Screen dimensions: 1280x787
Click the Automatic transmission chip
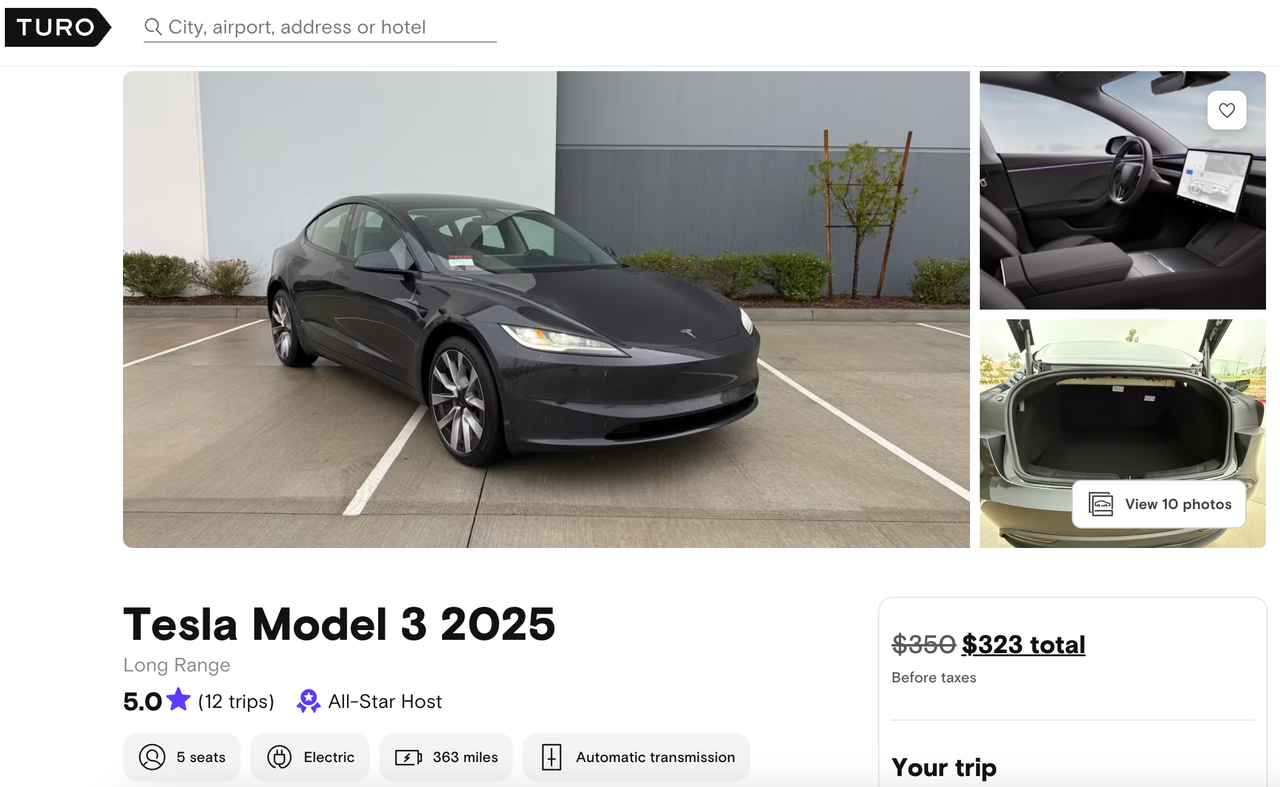pyautogui.click(x=636, y=757)
